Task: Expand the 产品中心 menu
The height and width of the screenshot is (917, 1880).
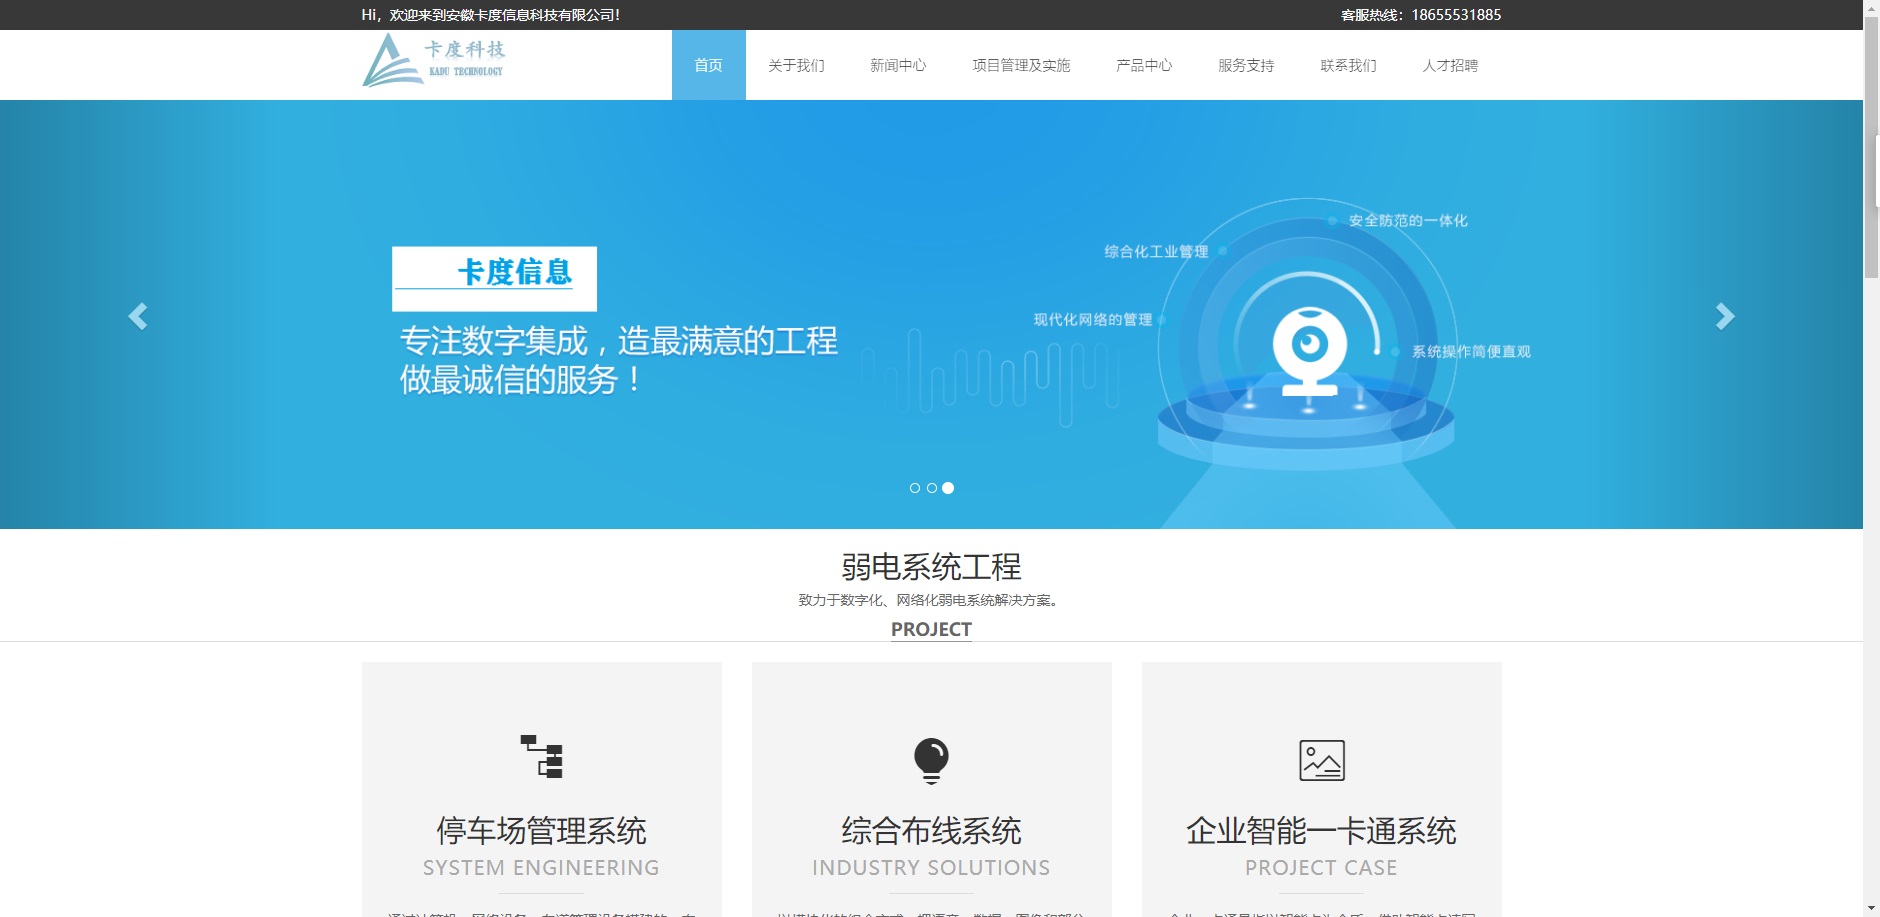Action: pos(1144,65)
